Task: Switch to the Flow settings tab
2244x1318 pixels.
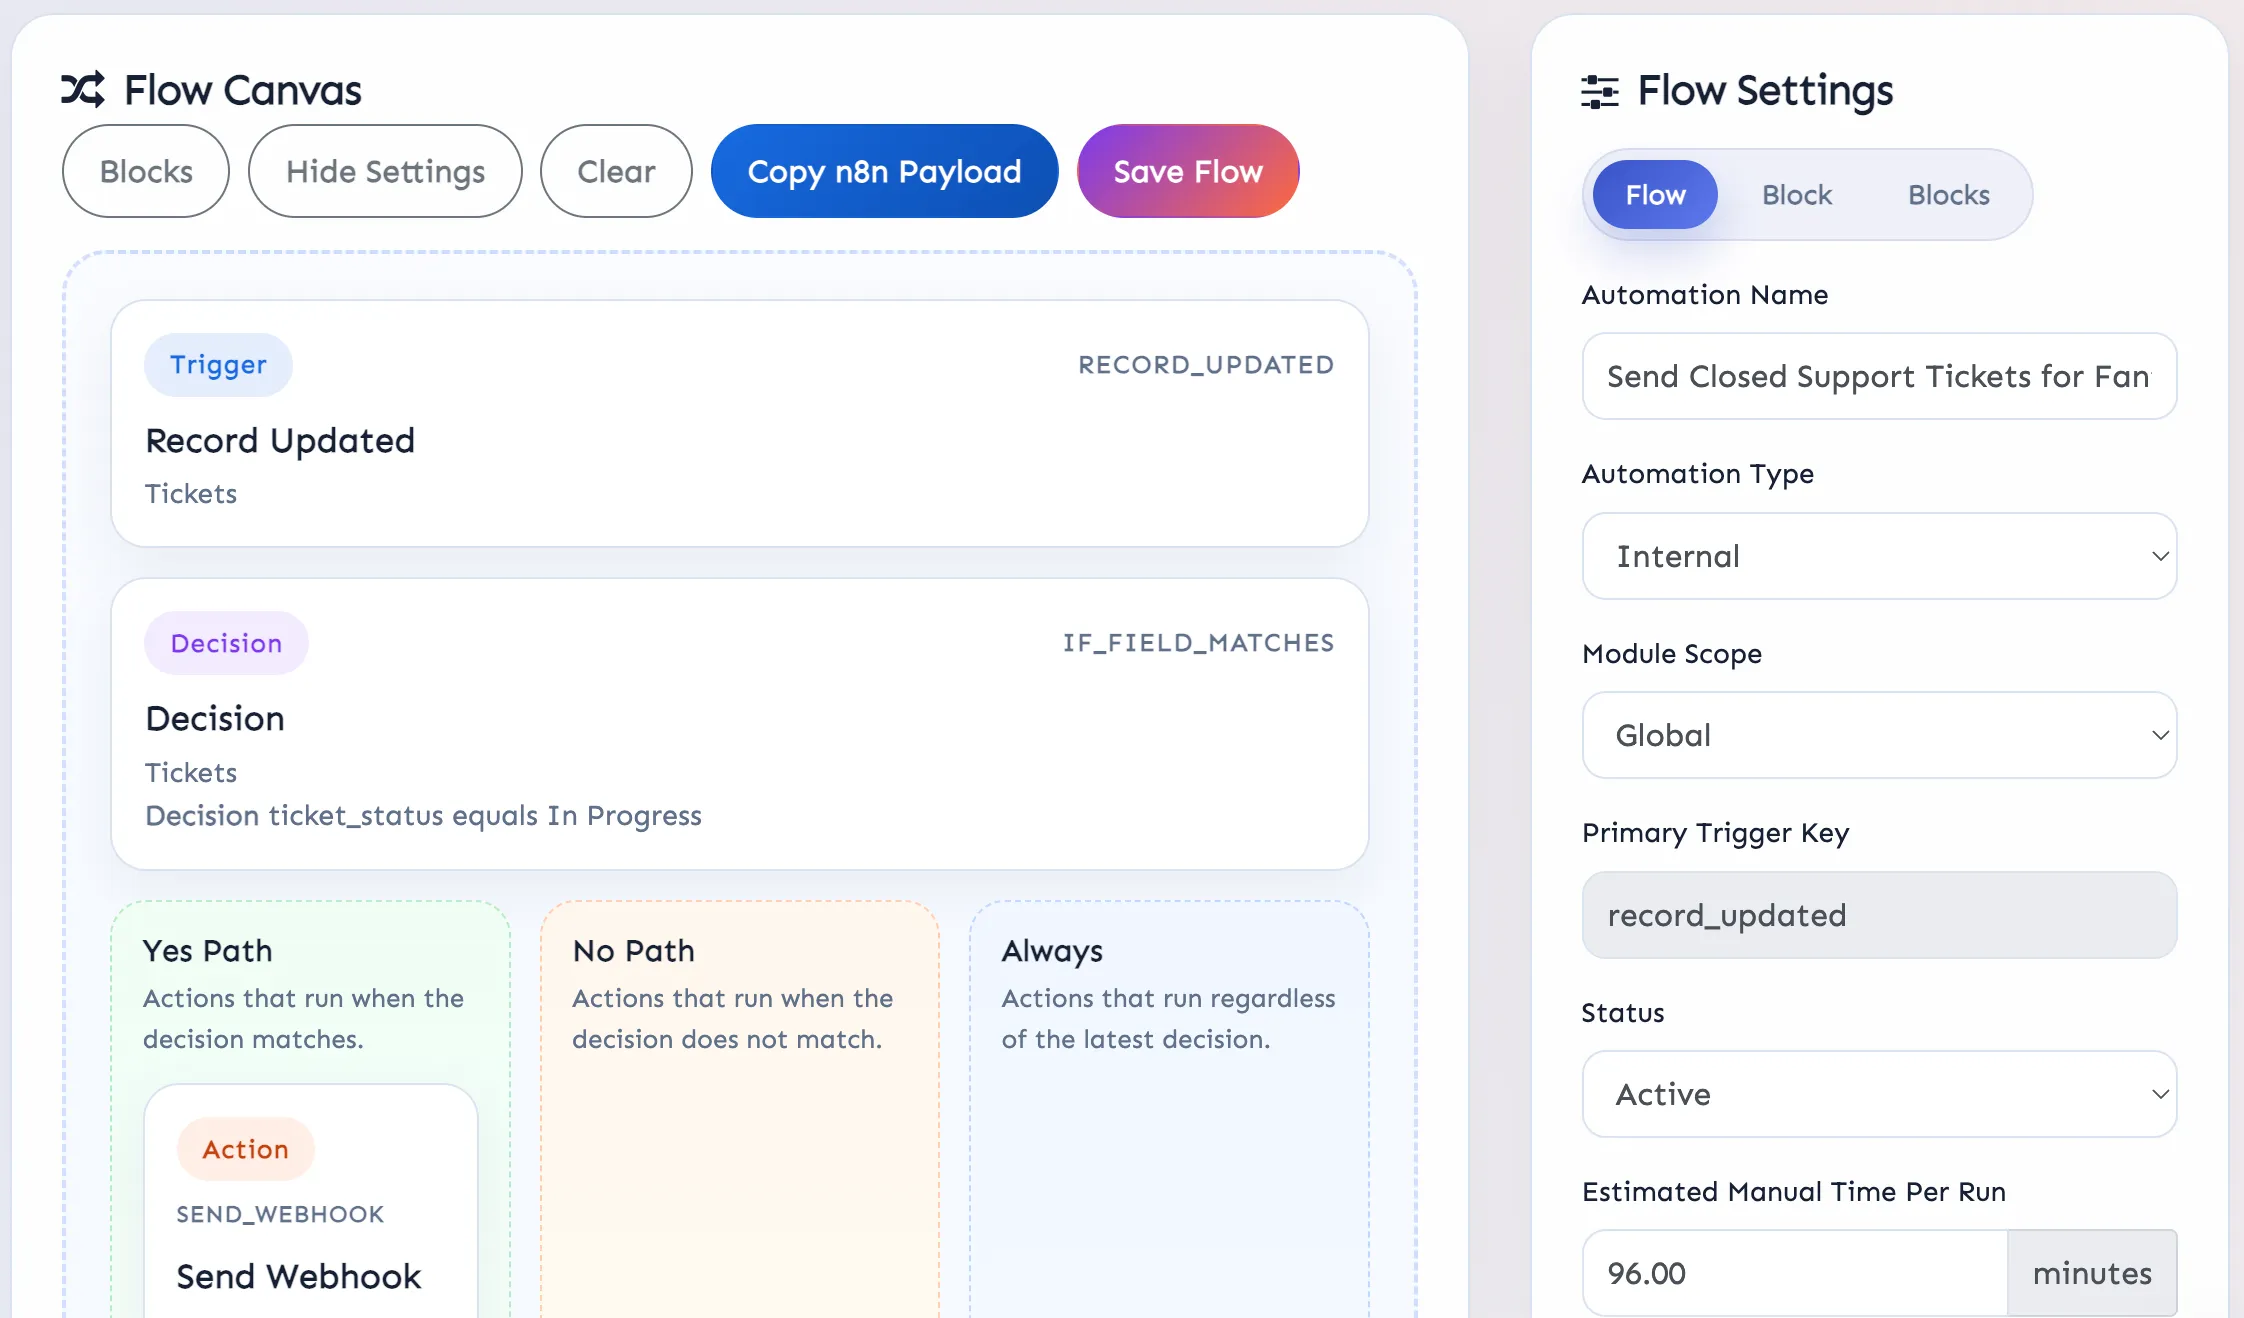Action: [1655, 195]
